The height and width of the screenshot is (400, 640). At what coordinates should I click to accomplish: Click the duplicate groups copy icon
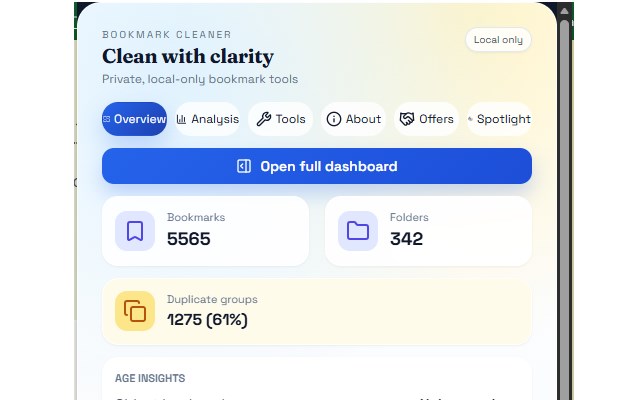[135, 311]
